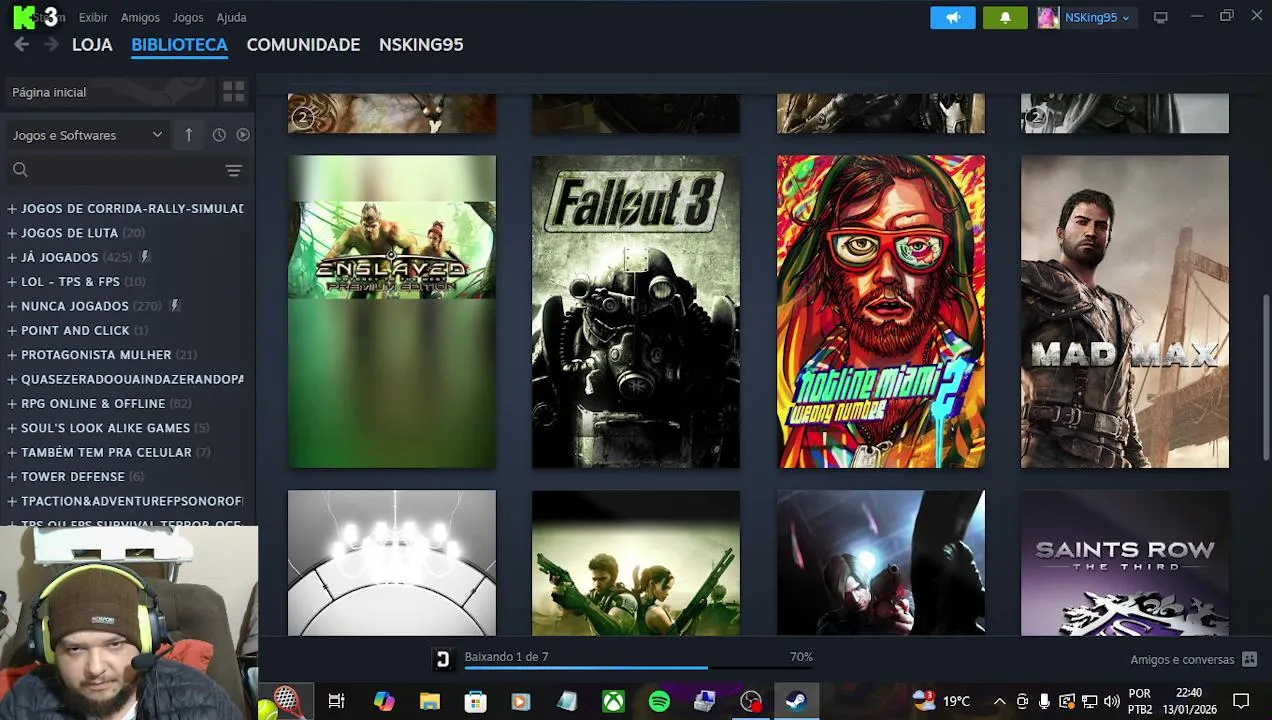Screen dimensions: 1272x720
Task: Open the friends chat grid icon
Action: (1249, 659)
